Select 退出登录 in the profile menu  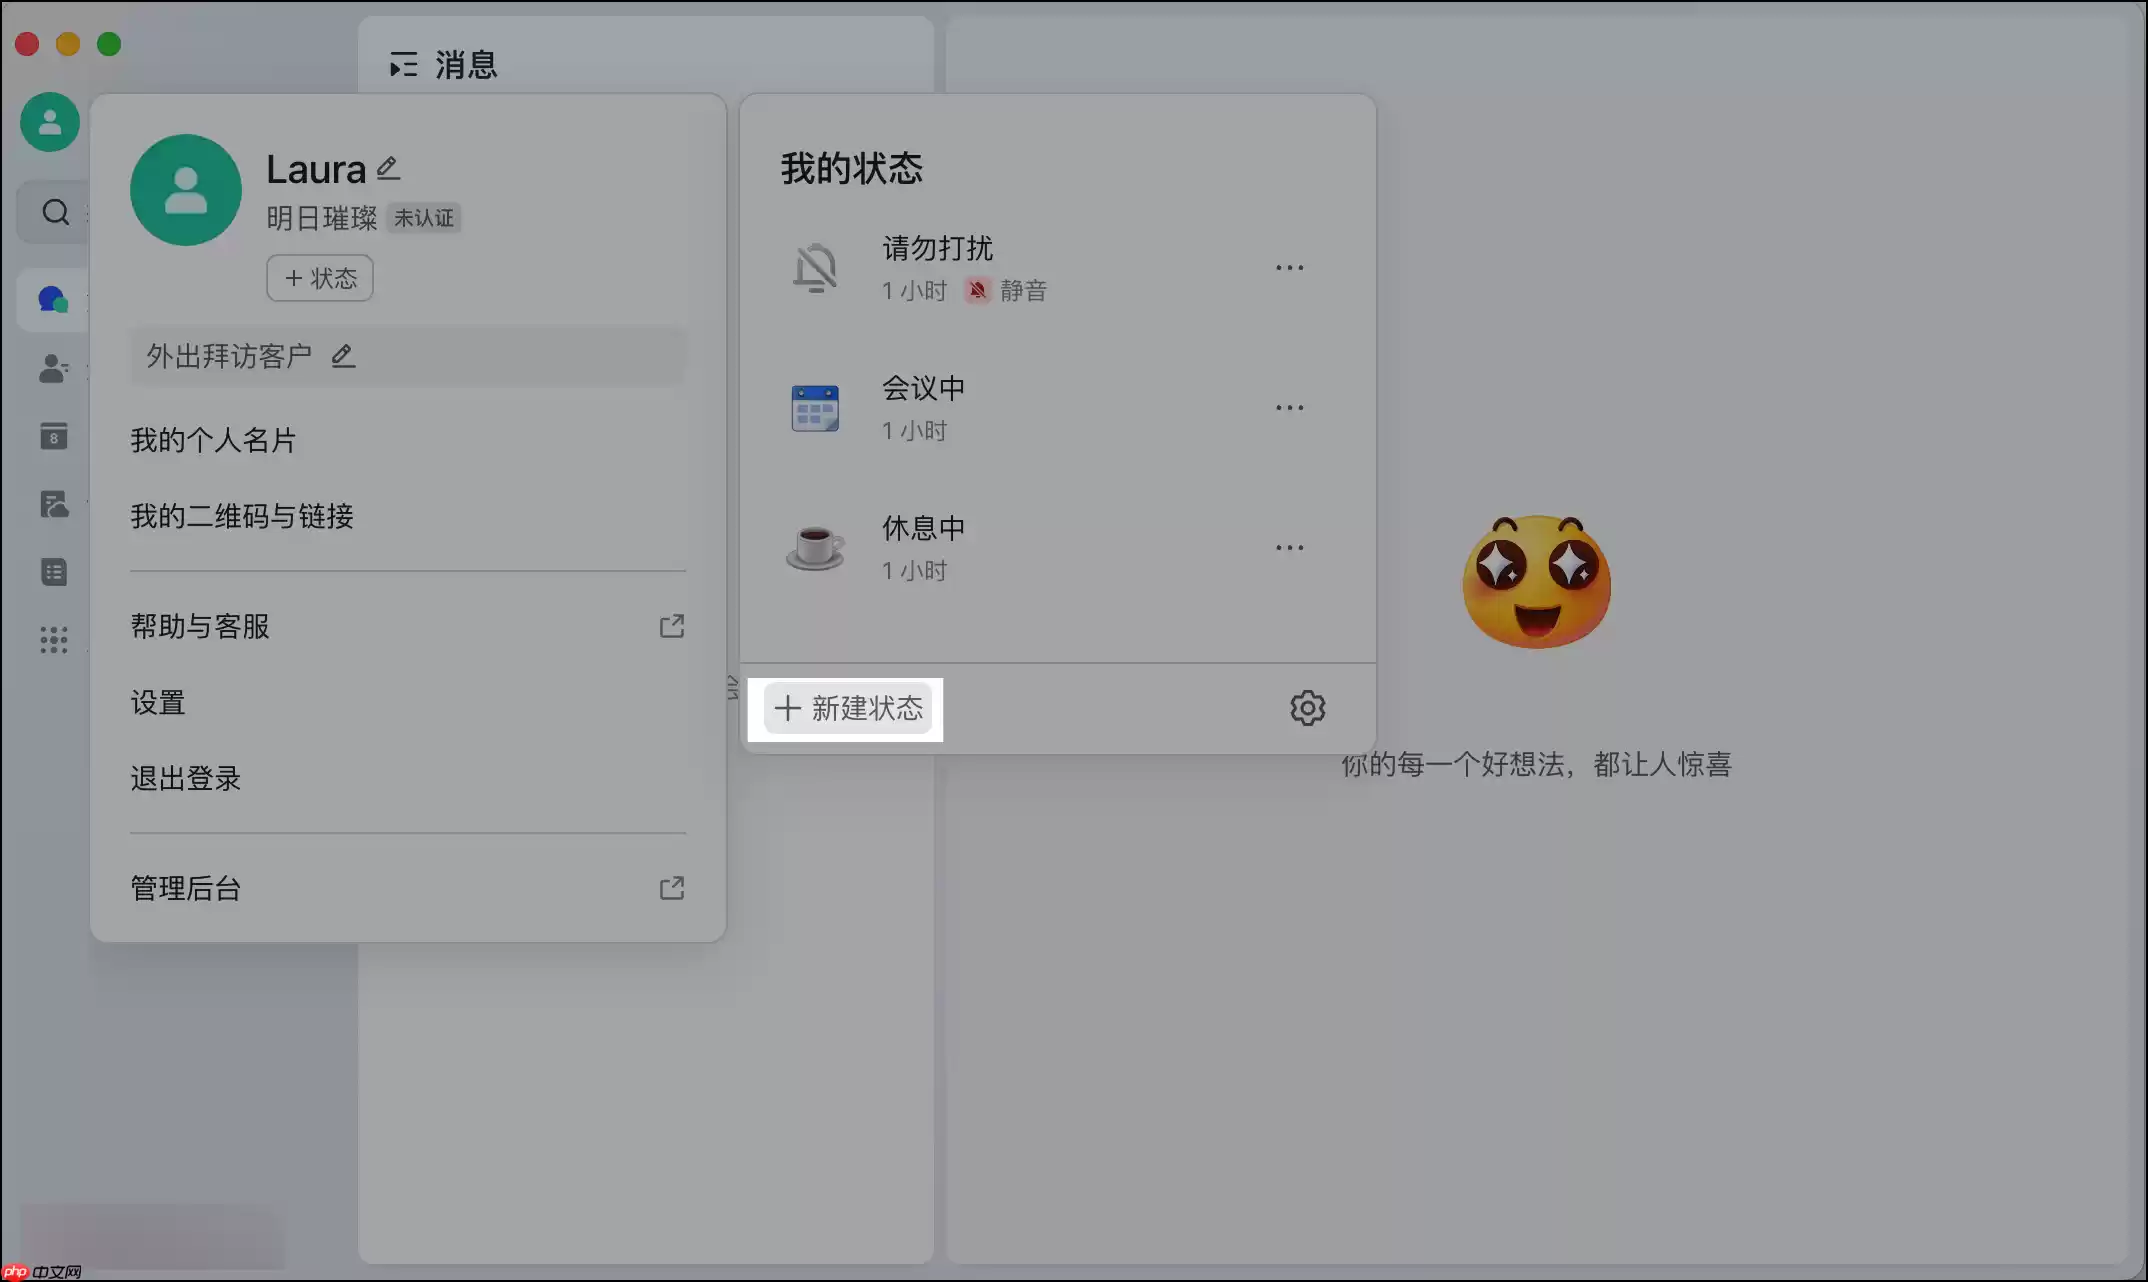pos(185,778)
